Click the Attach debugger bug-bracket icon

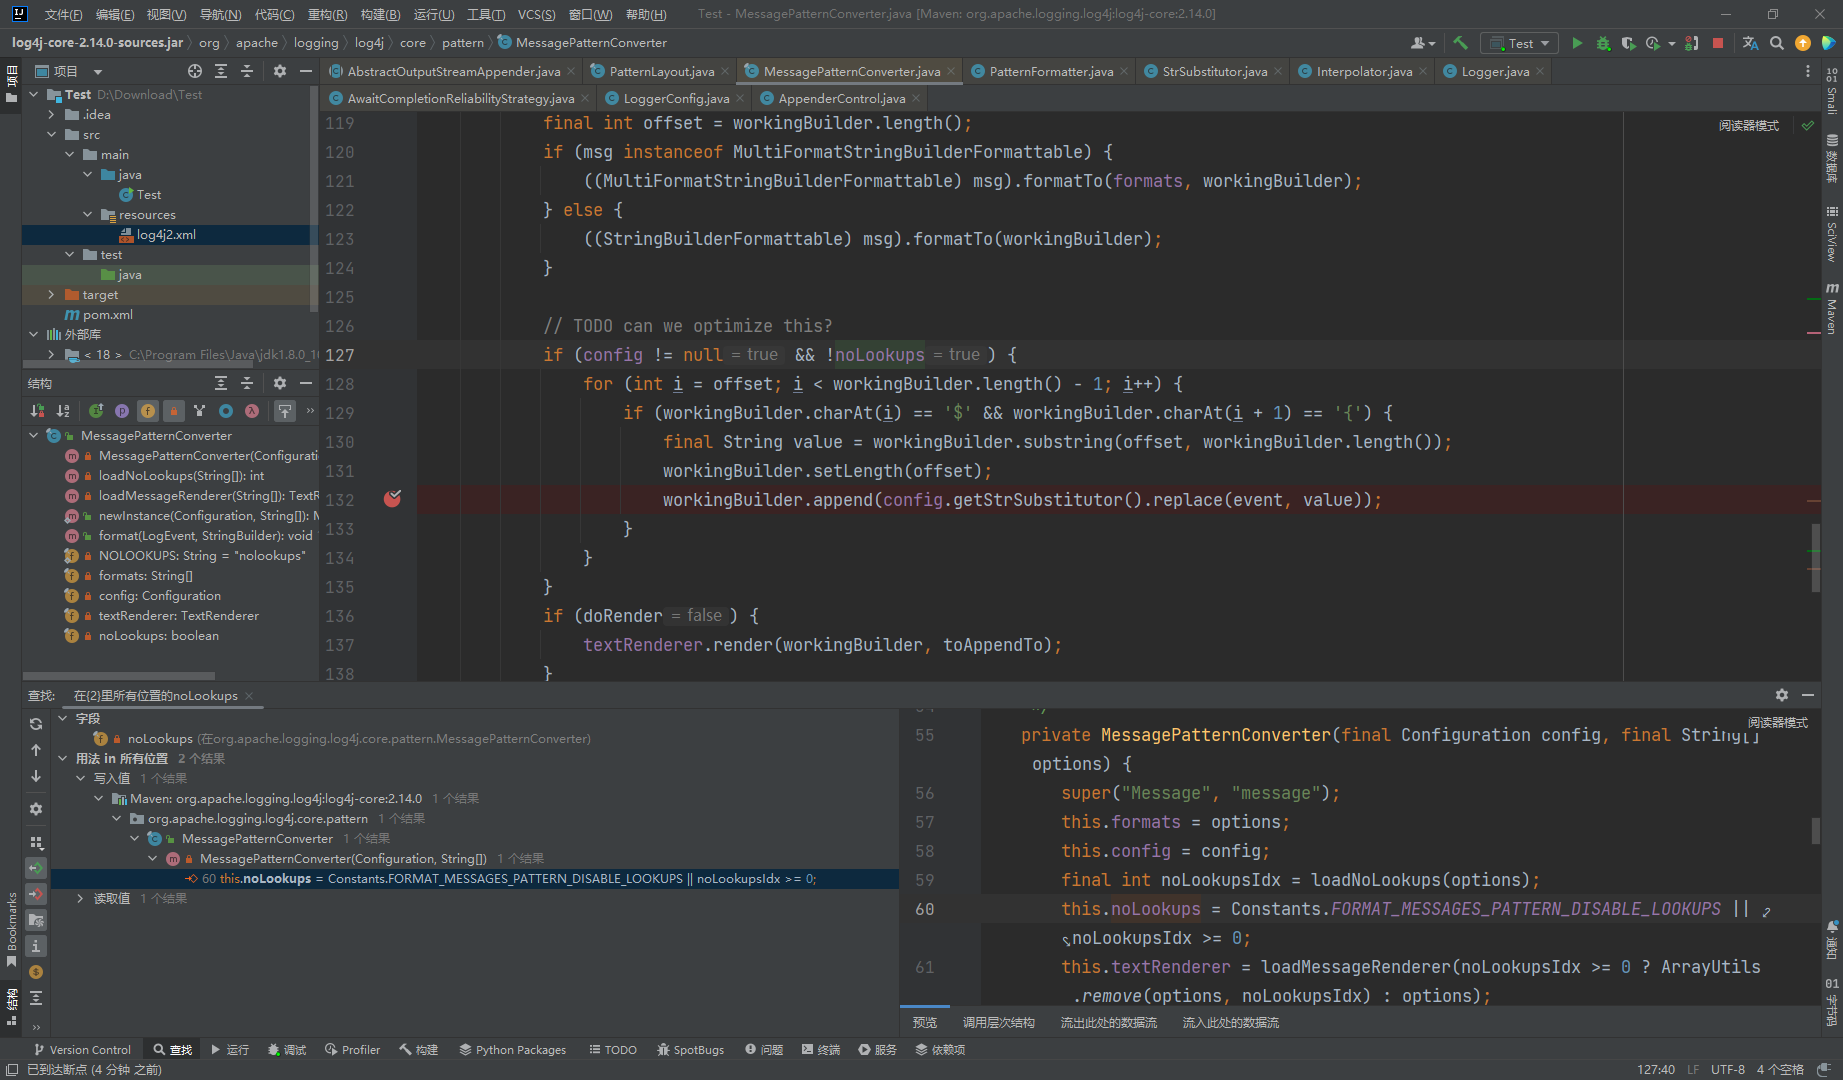point(1692,43)
